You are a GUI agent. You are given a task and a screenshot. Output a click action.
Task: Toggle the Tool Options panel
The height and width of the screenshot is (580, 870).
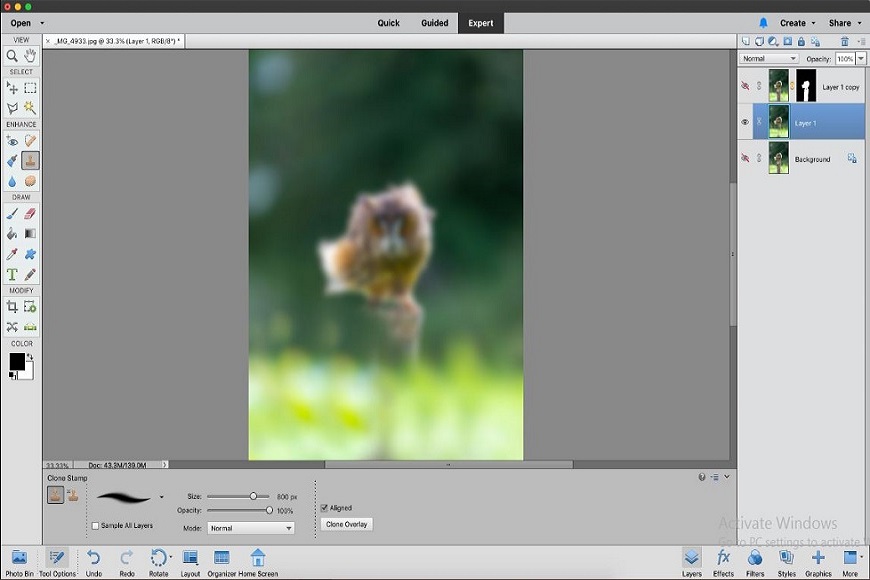(57, 563)
